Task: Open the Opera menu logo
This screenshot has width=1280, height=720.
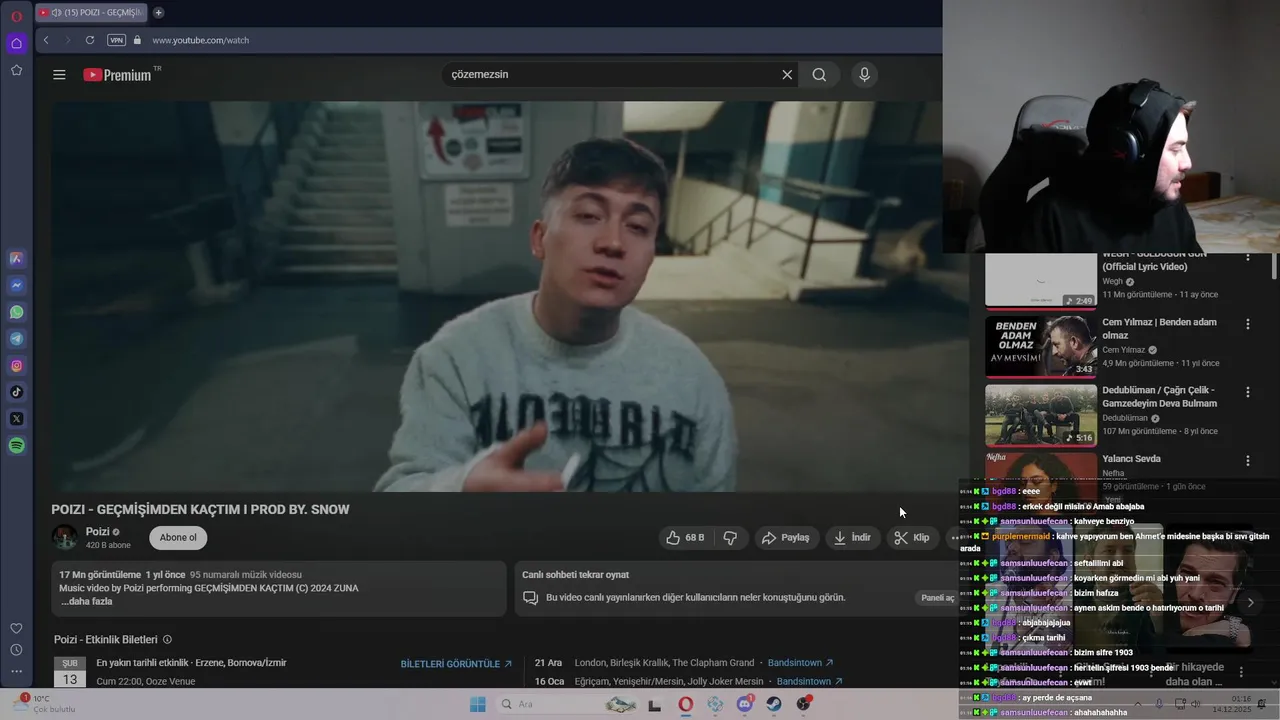Action: tap(16, 16)
